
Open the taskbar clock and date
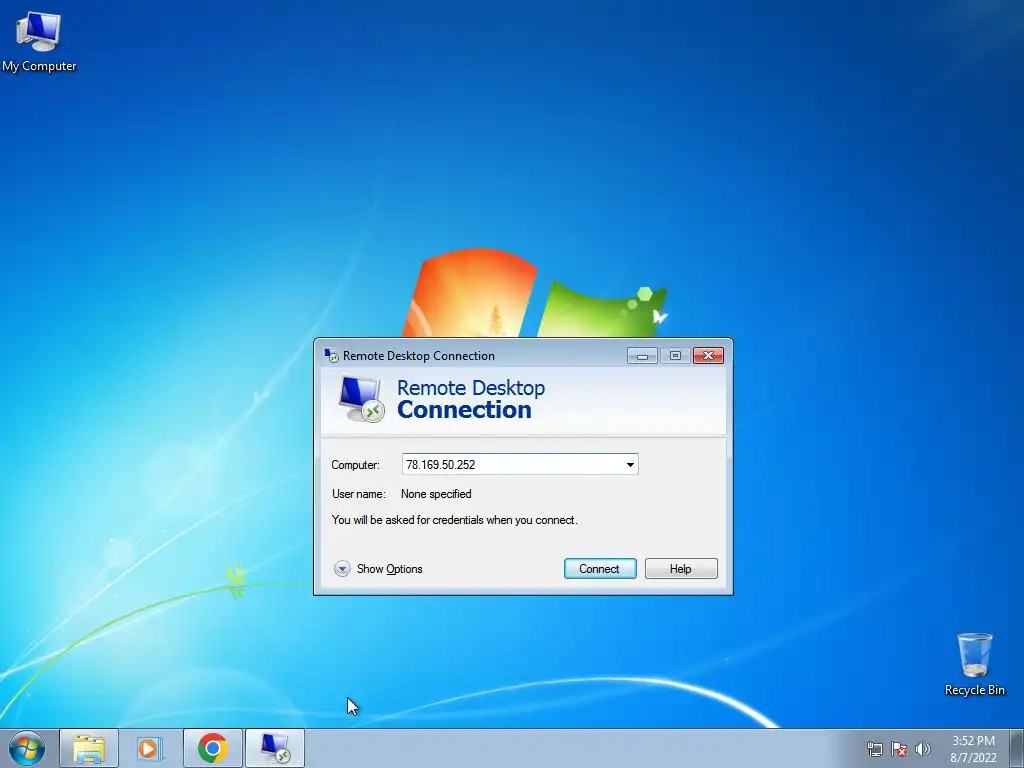[973, 749]
